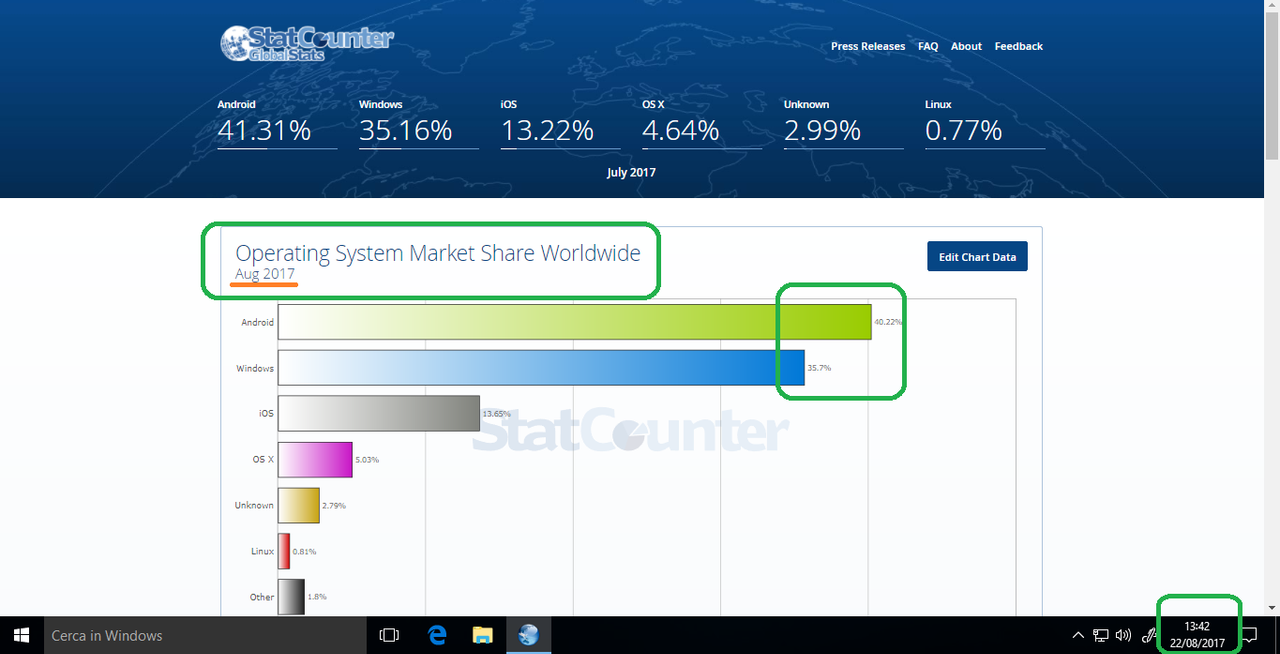Viewport: 1280px width, 654px height.
Task: Click the 13.65% iOS value label
Action: pyautogui.click(x=496, y=414)
